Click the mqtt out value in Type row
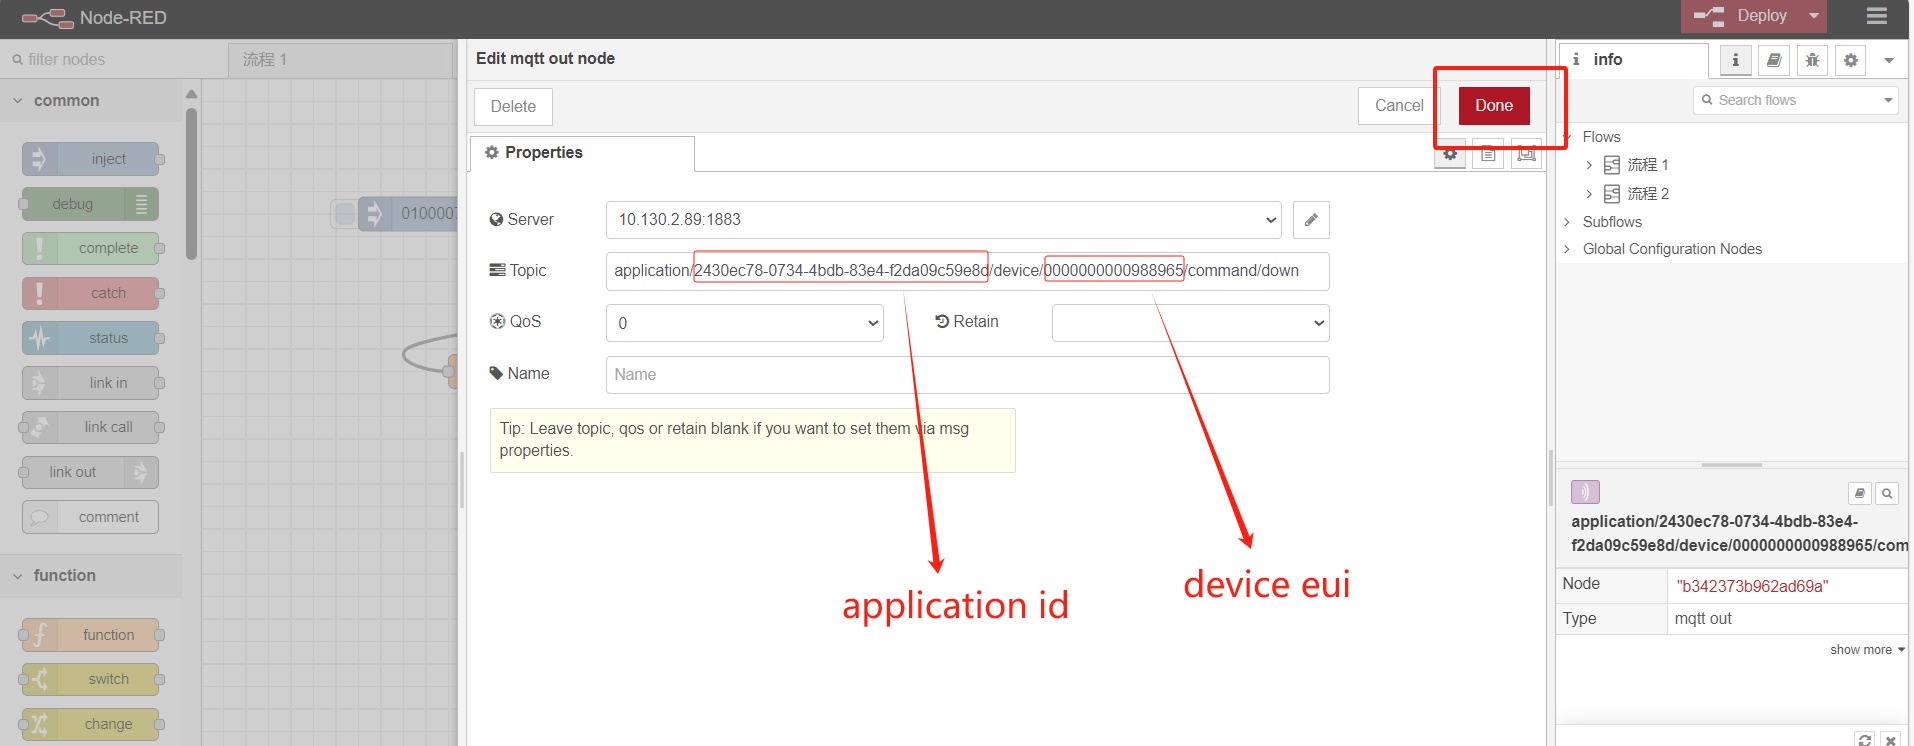 [x=1703, y=619]
